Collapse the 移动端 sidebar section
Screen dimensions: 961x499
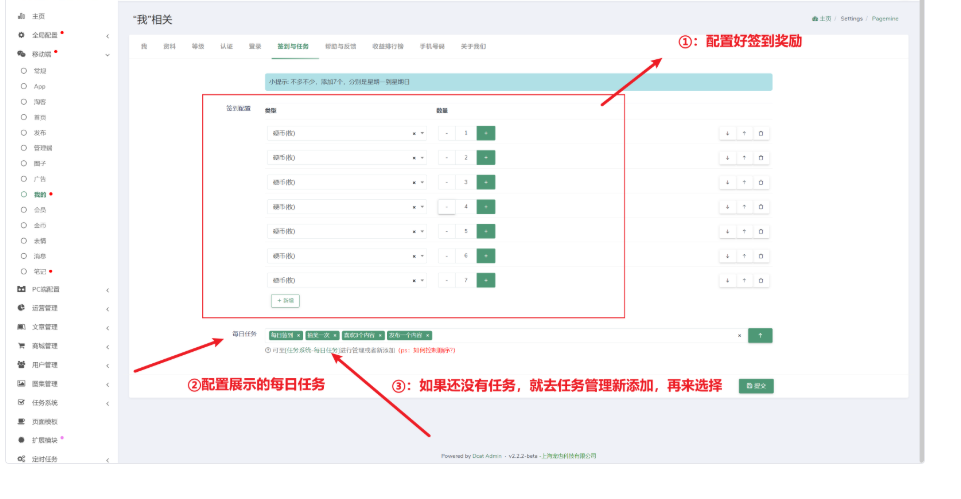point(62,54)
